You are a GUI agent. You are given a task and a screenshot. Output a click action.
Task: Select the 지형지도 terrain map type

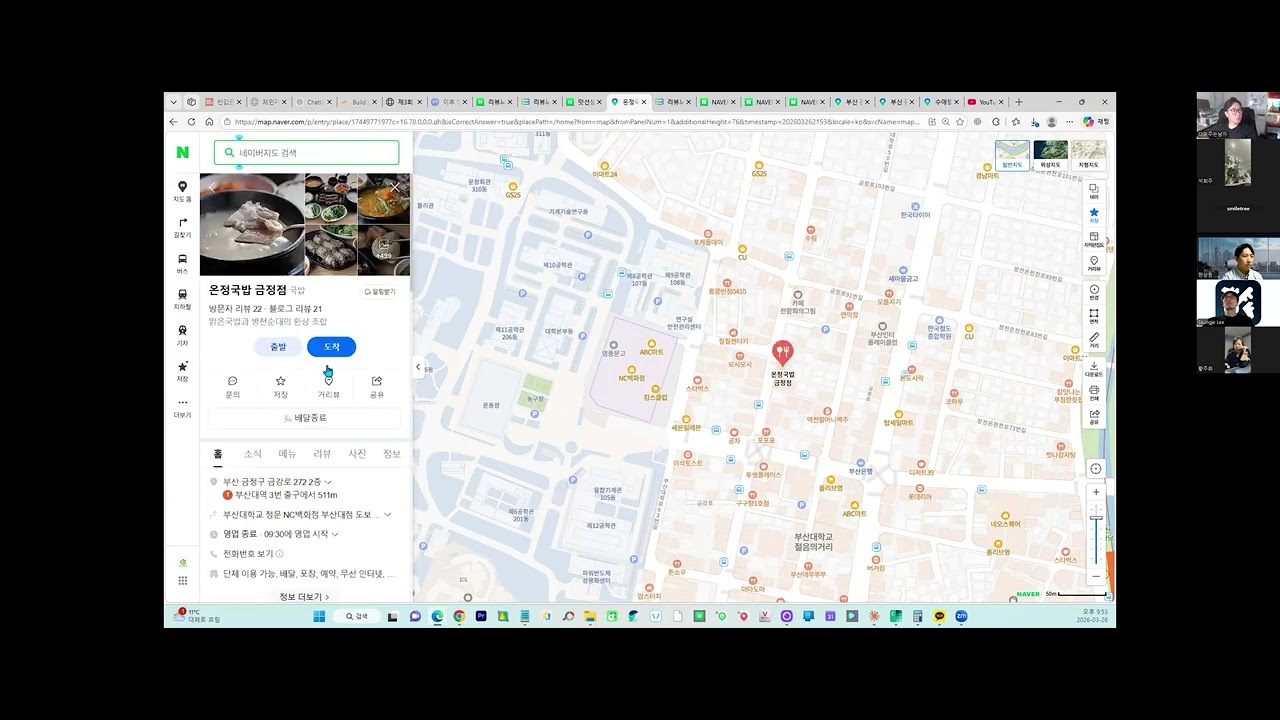point(1088,155)
